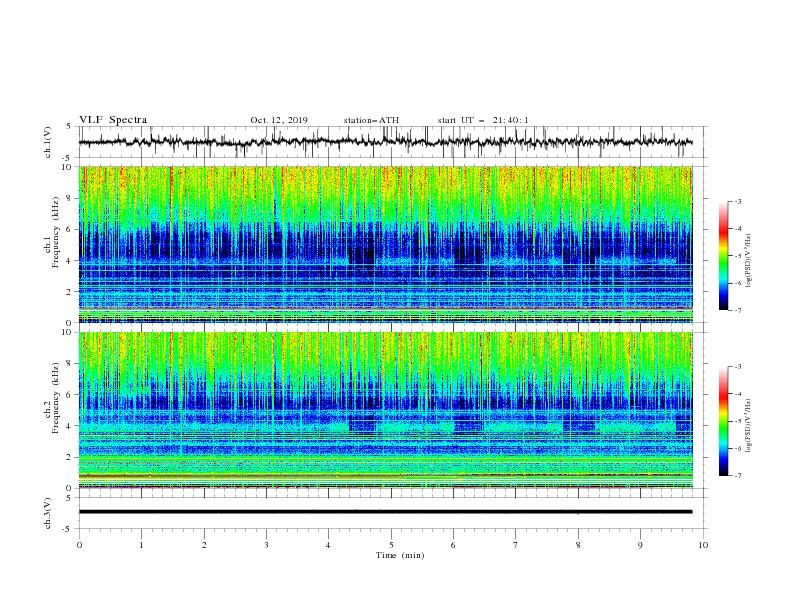Click time axis tick label '10'
792x612 pixels.
tap(703, 545)
